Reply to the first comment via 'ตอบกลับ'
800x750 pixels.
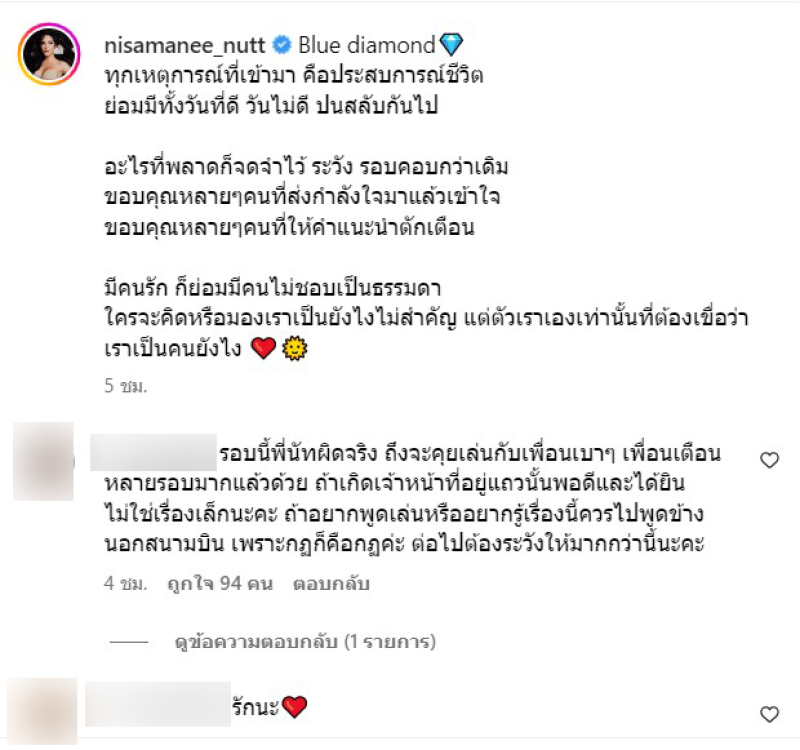[x=331, y=583]
